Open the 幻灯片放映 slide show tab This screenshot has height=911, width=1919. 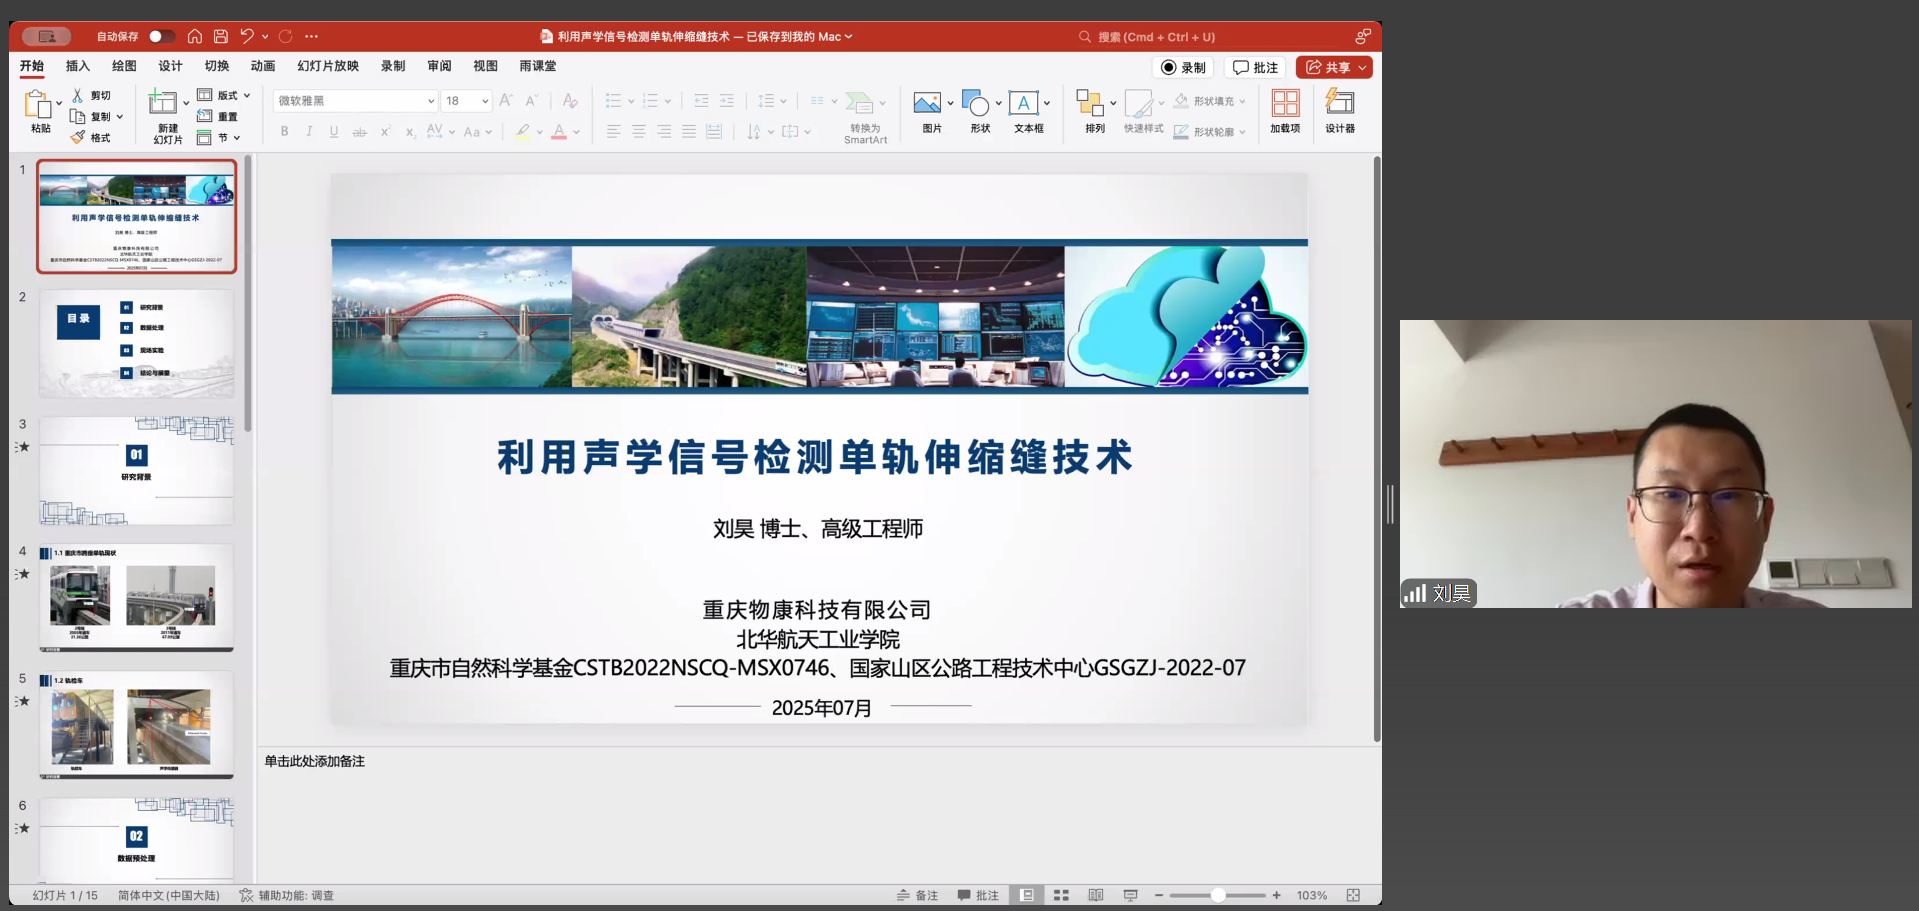328,66
